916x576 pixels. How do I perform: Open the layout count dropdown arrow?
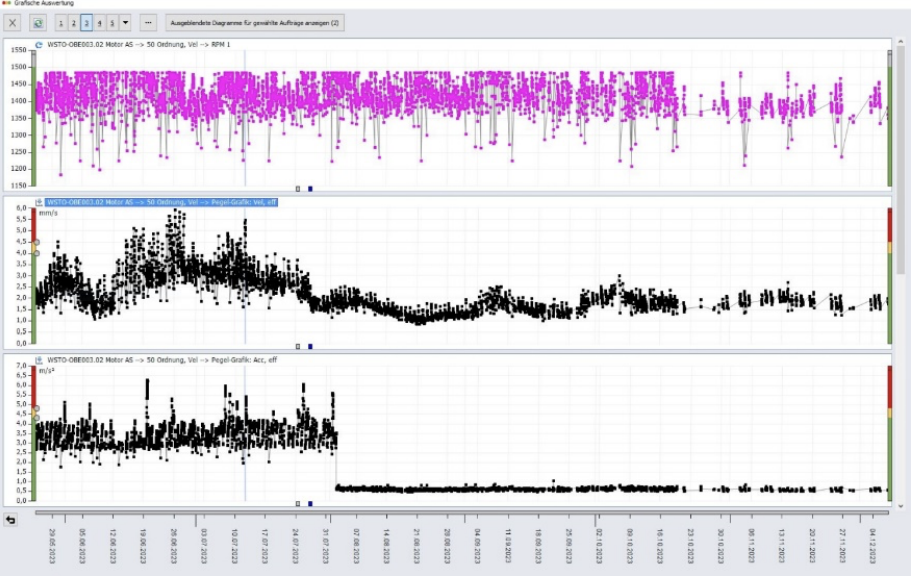coord(125,22)
